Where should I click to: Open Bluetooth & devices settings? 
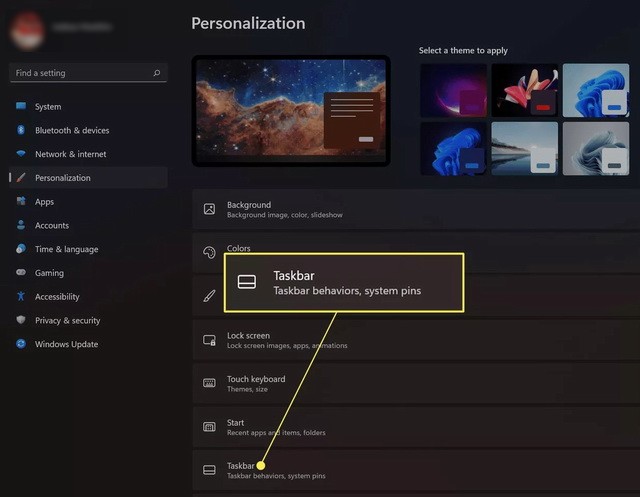(x=88, y=130)
